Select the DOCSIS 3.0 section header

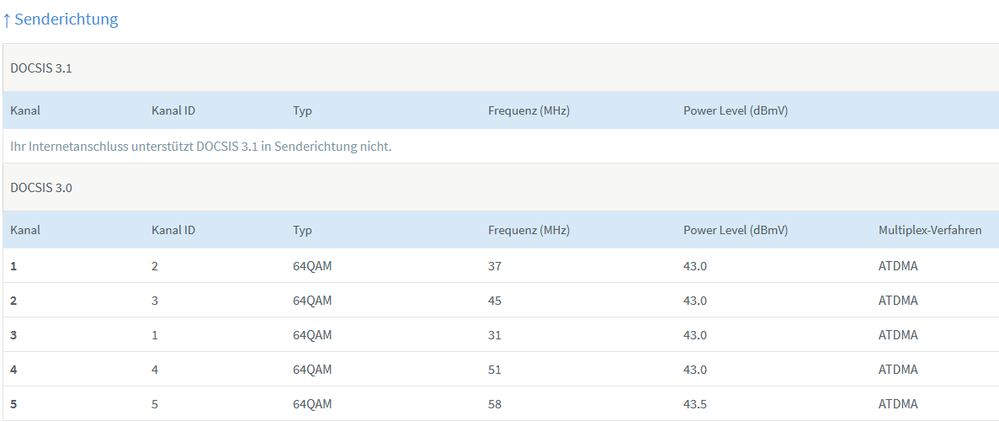41,188
